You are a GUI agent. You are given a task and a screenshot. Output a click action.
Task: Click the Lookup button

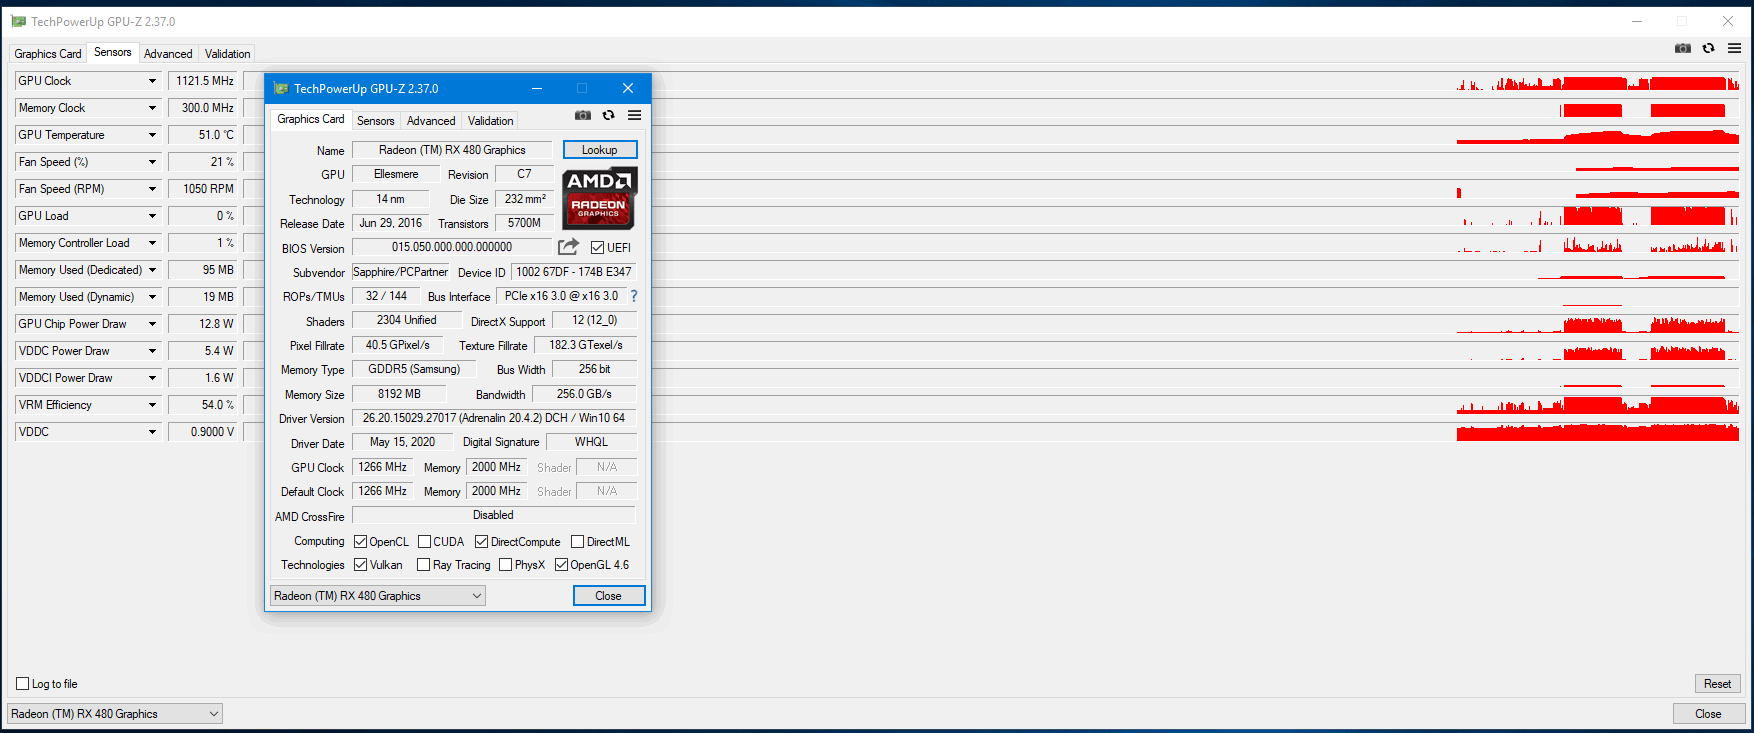[x=600, y=150]
